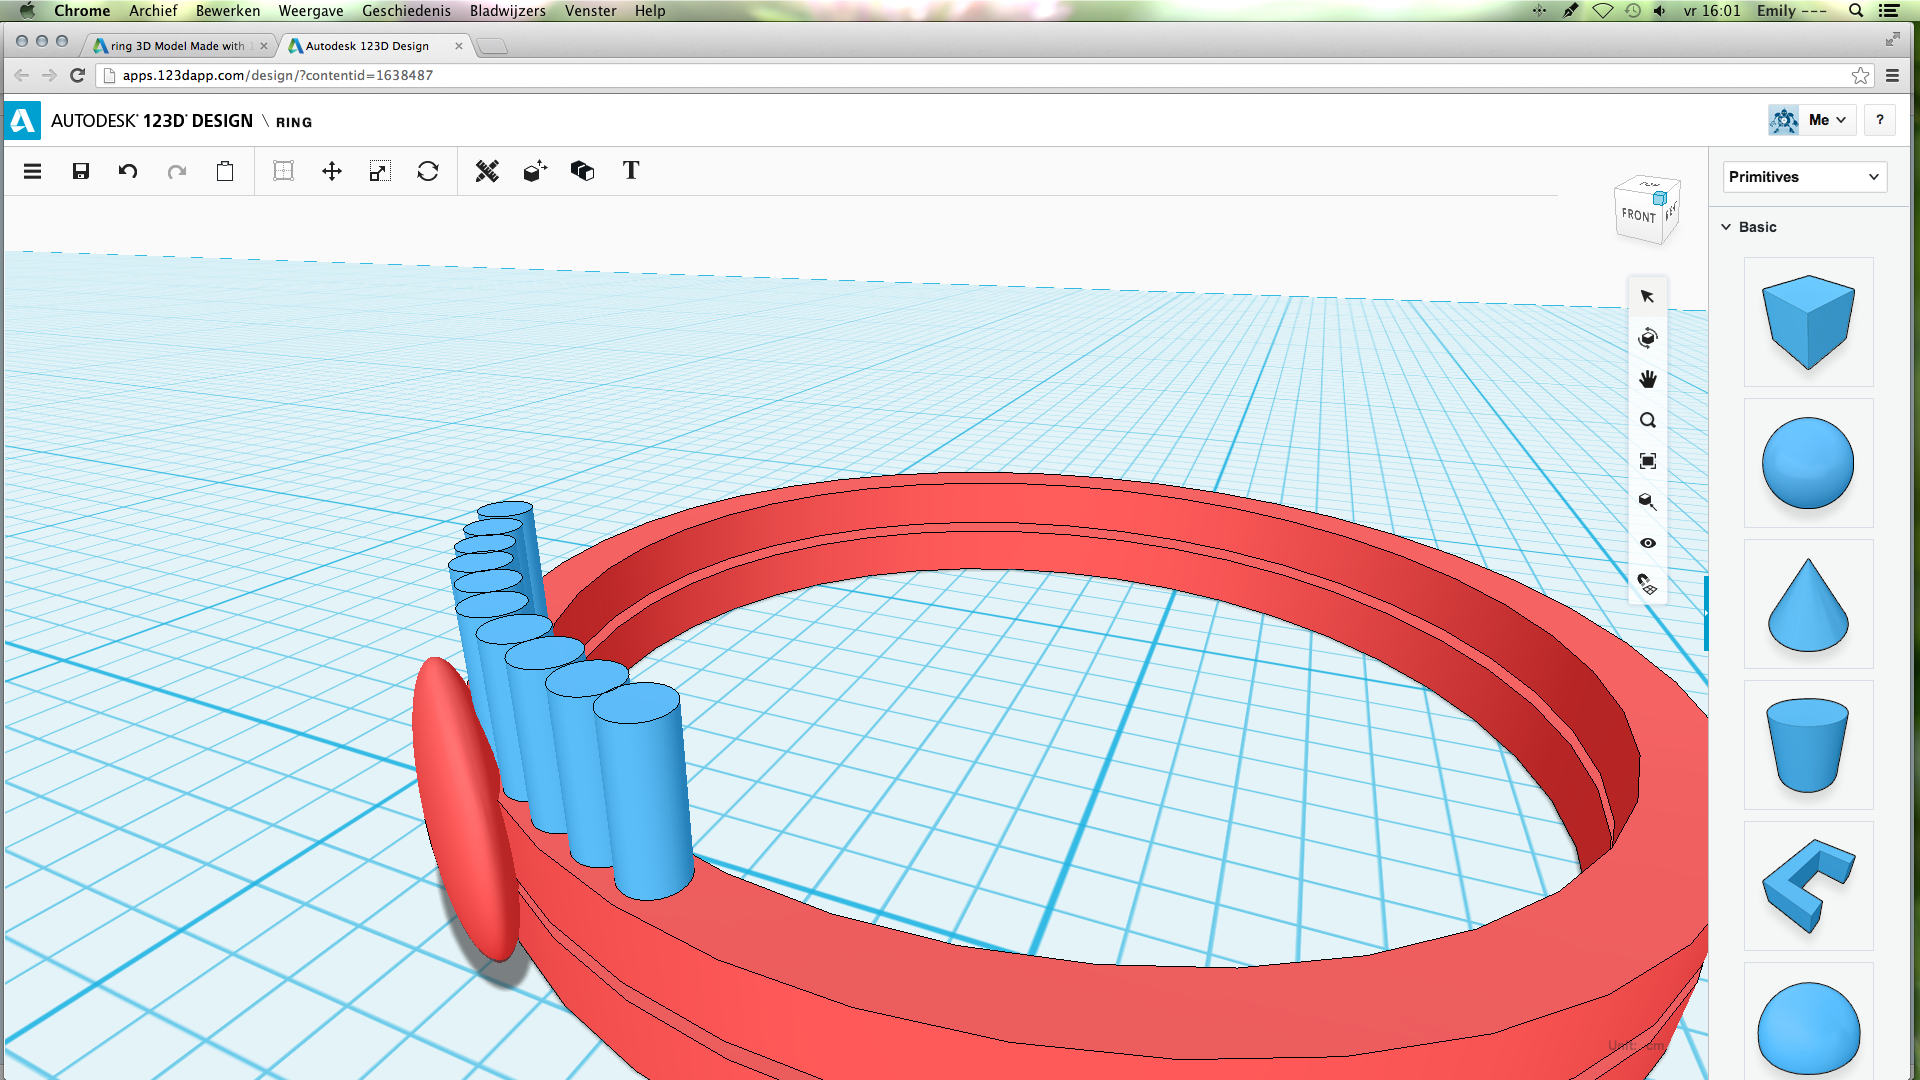The height and width of the screenshot is (1080, 1920).
Task: Select the Move tool
Action: point(332,171)
